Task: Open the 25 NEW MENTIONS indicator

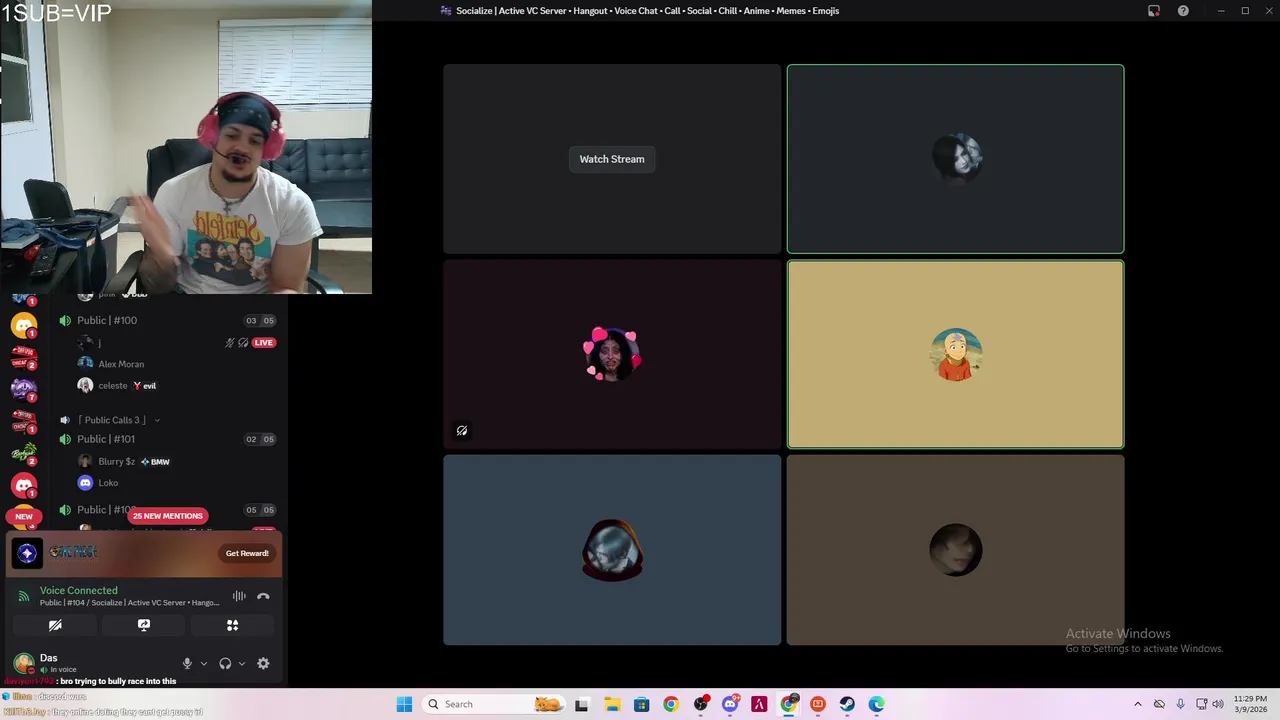Action: (x=168, y=516)
